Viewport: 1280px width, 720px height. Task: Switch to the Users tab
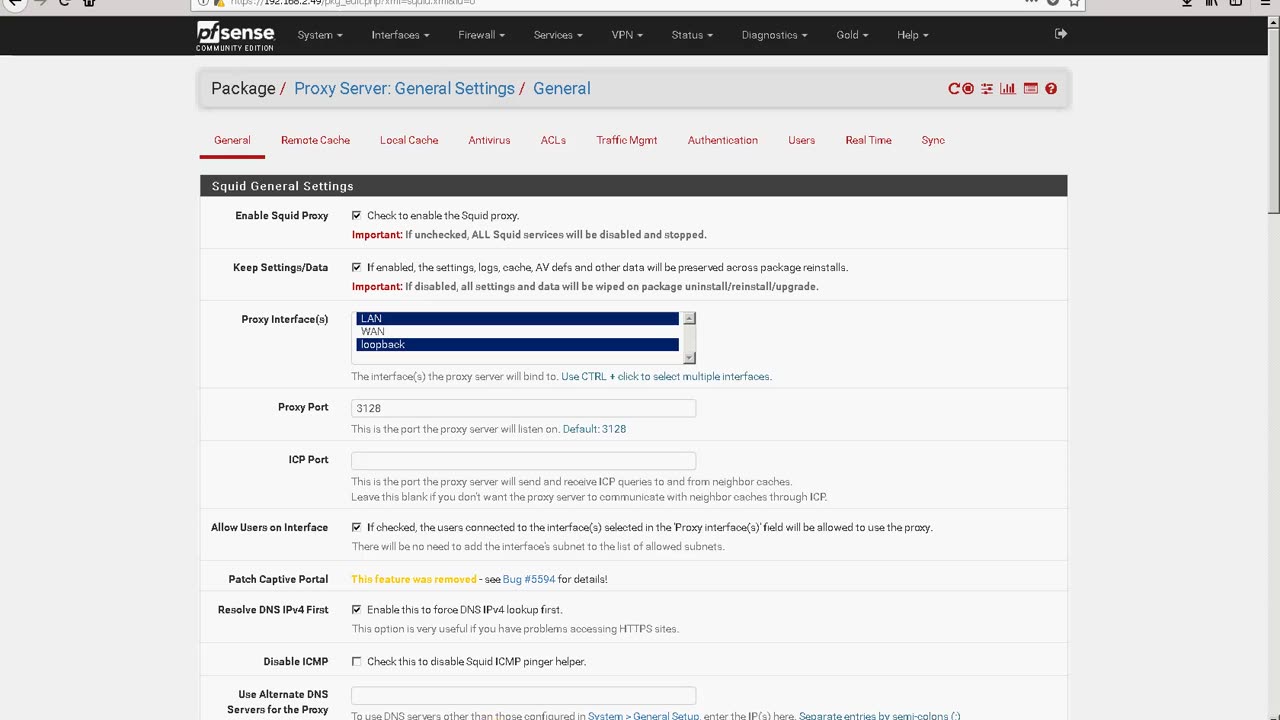(801, 140)
